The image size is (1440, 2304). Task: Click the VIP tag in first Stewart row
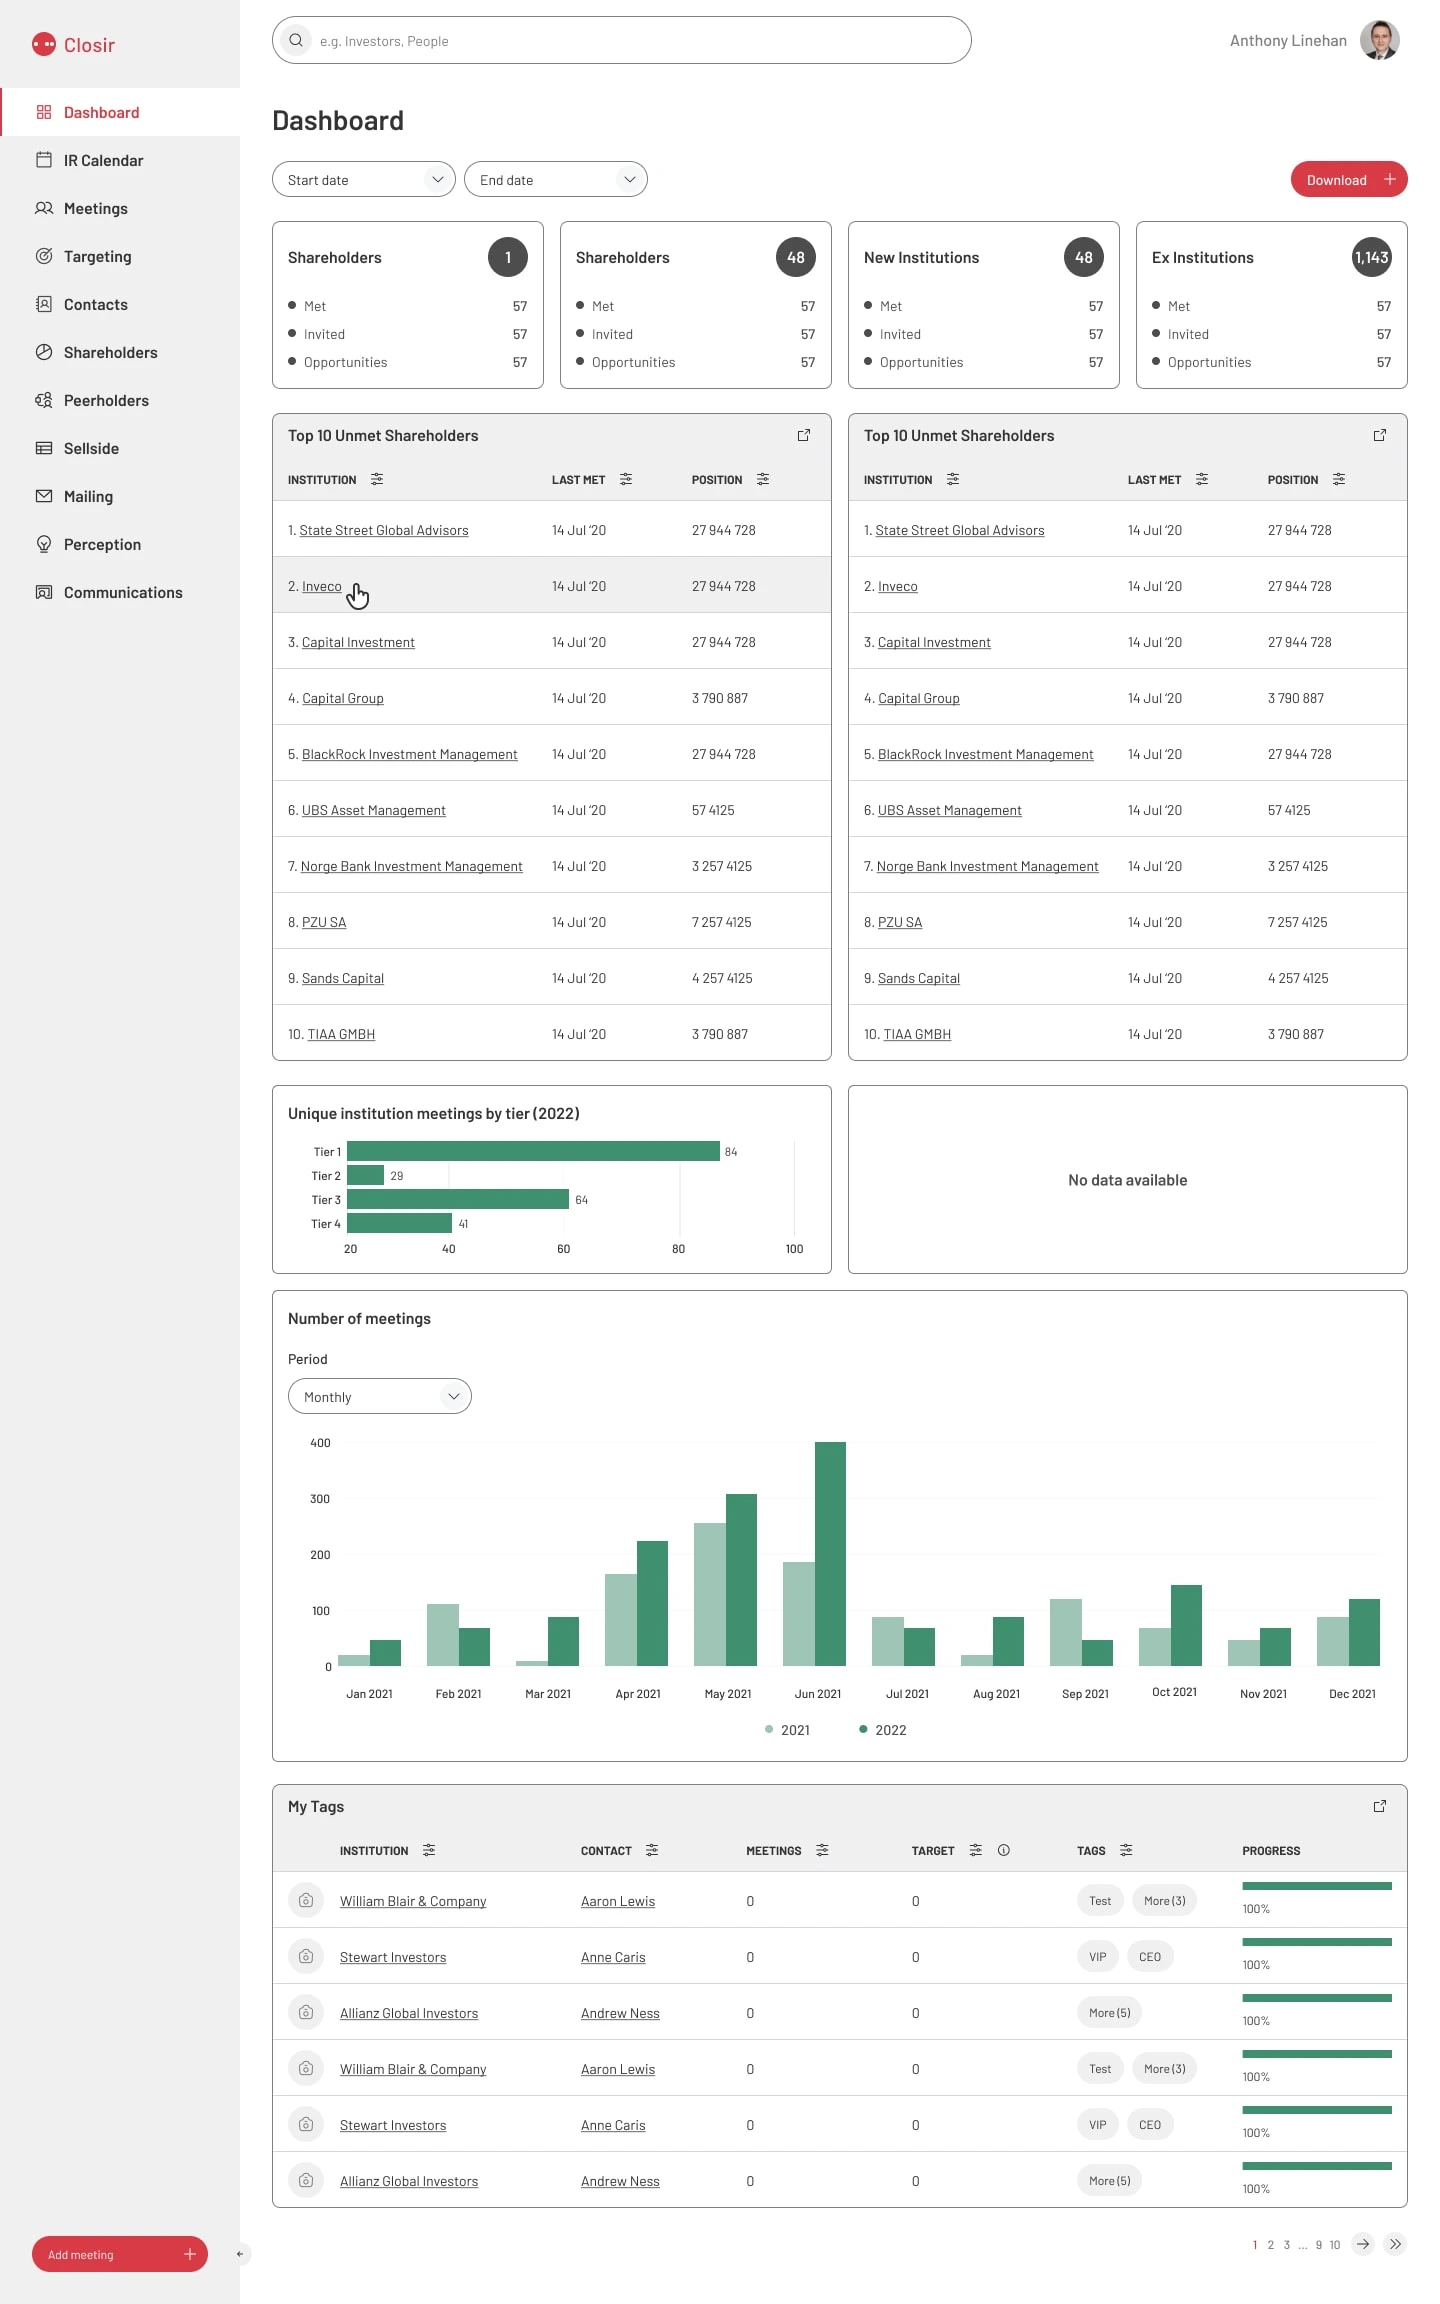pyautogui.click(x=1098, y=1956)
